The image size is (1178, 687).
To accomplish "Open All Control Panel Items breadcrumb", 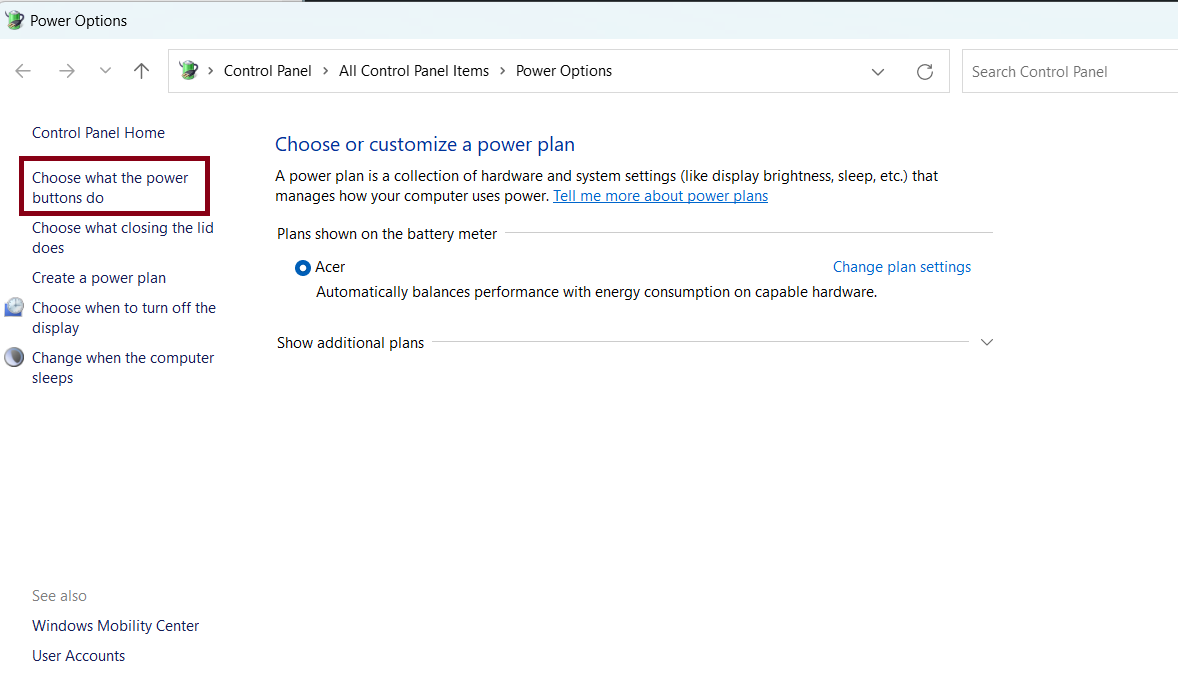I will point(414,71).
